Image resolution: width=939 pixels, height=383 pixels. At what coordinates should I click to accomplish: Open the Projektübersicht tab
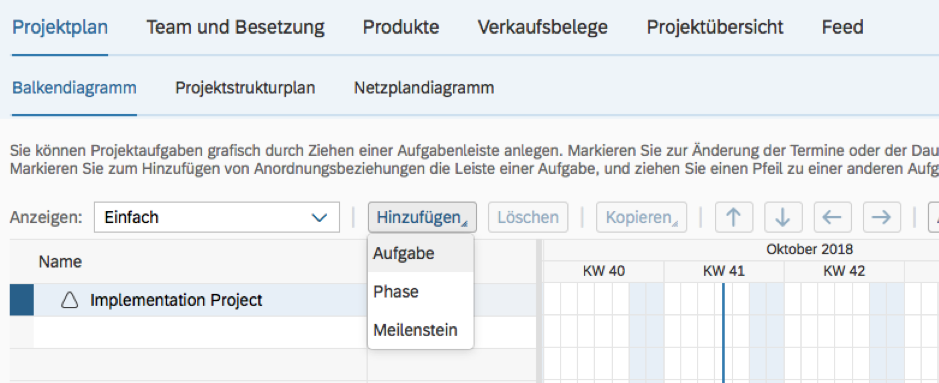[715, 28]
